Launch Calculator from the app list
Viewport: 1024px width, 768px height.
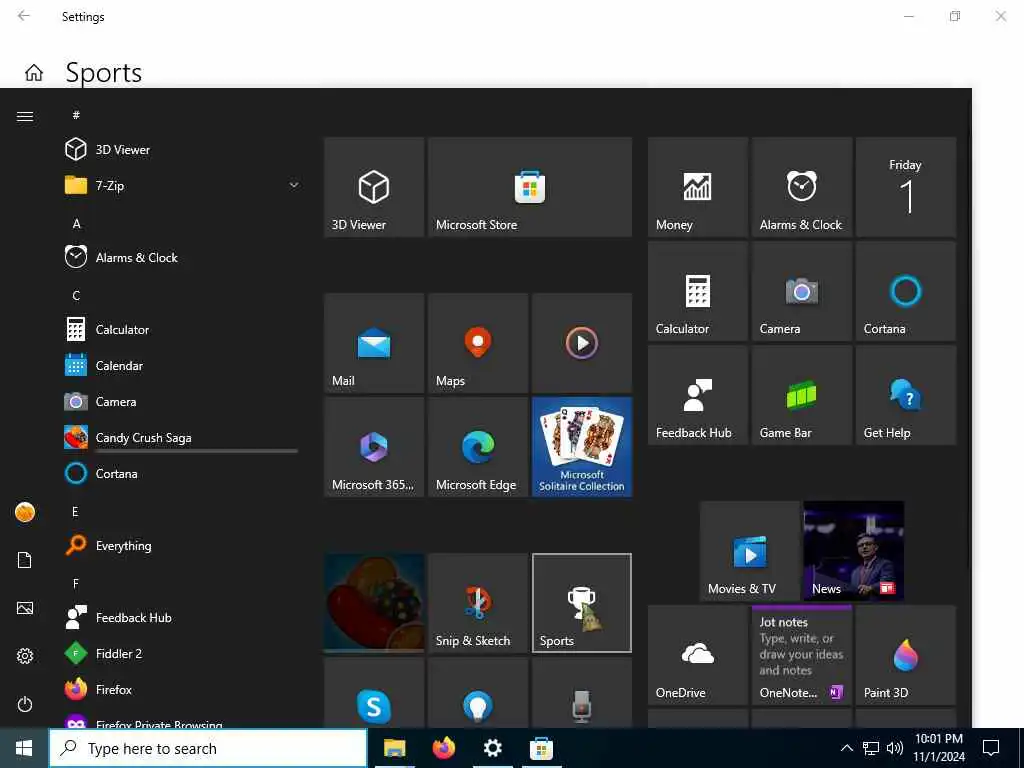click(181, 329)
